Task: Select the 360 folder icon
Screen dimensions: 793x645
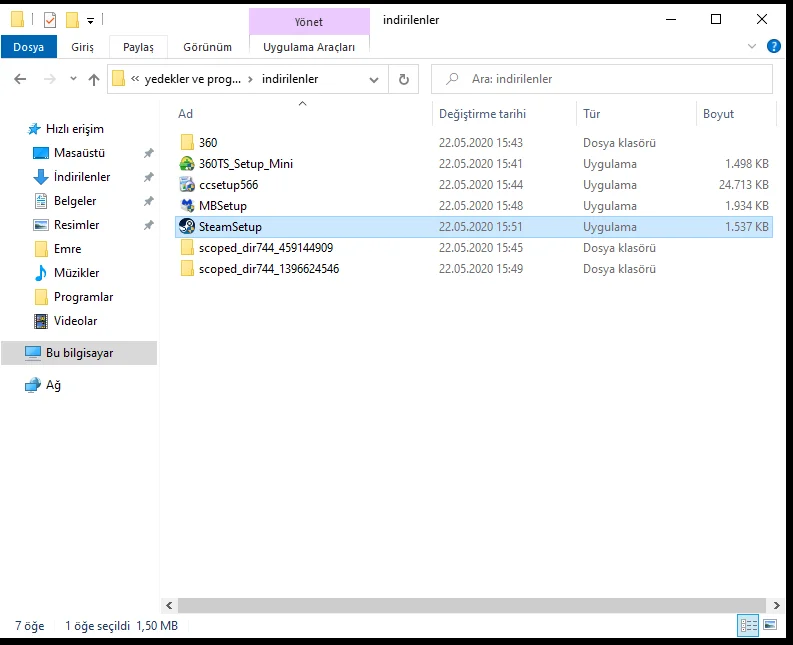Action: pyautogui.click(x=187, y=142)
